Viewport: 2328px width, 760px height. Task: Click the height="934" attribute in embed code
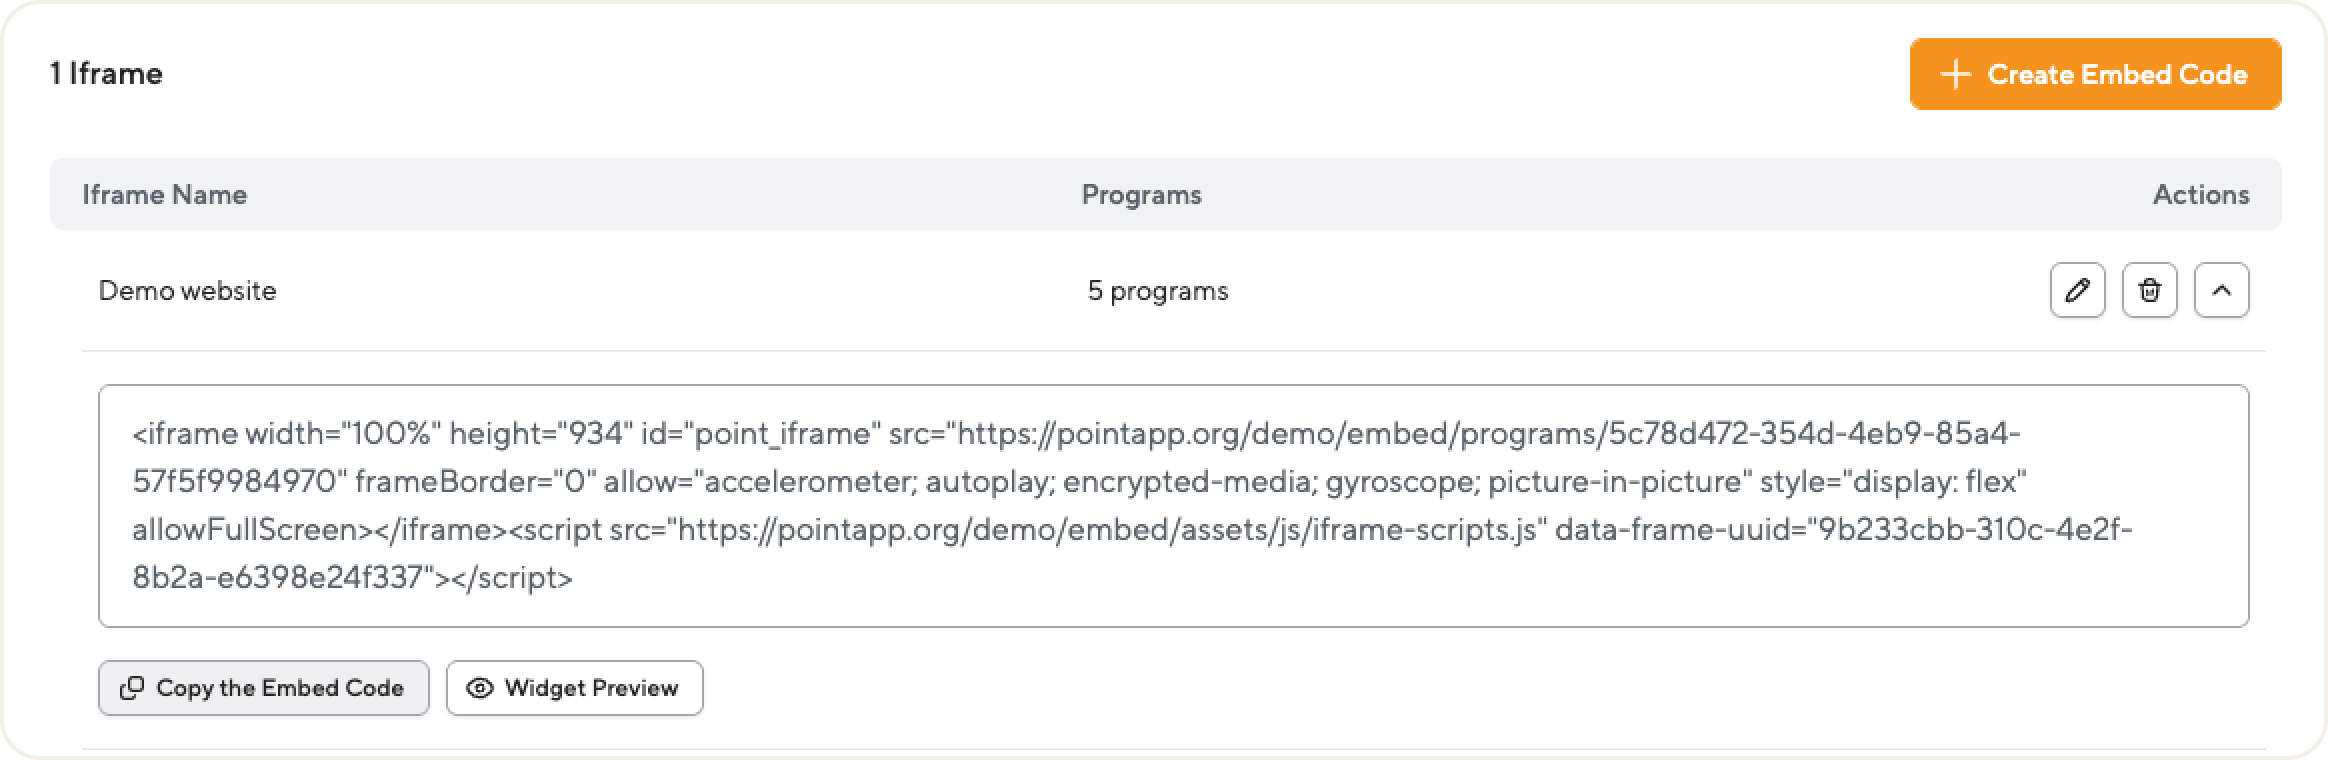[541, 434]
